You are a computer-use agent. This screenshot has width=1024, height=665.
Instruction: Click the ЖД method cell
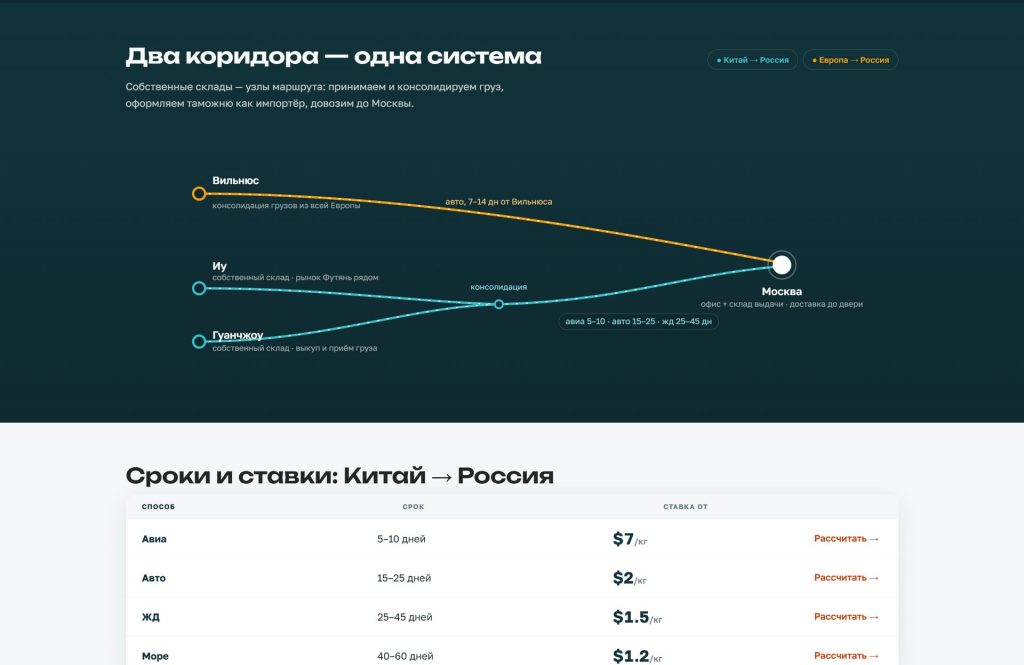[x=151, y=617]
